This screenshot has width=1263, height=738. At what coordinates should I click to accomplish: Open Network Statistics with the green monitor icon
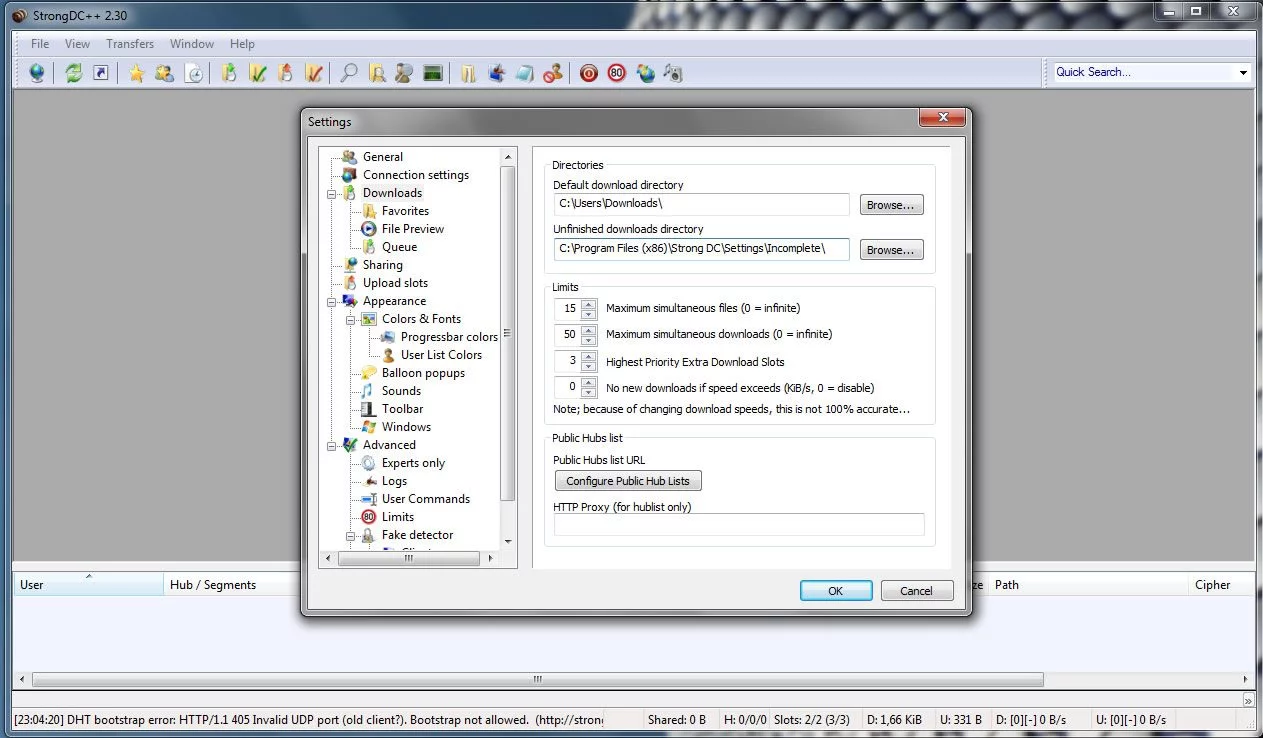[x=433, y=73]
